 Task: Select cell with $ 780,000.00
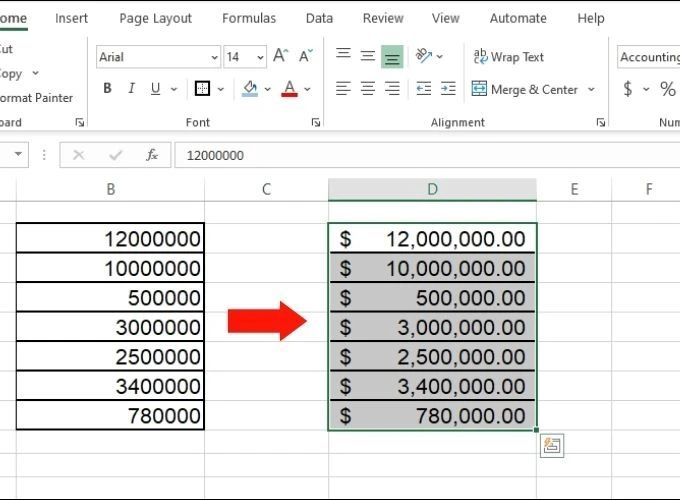[432, 415]
